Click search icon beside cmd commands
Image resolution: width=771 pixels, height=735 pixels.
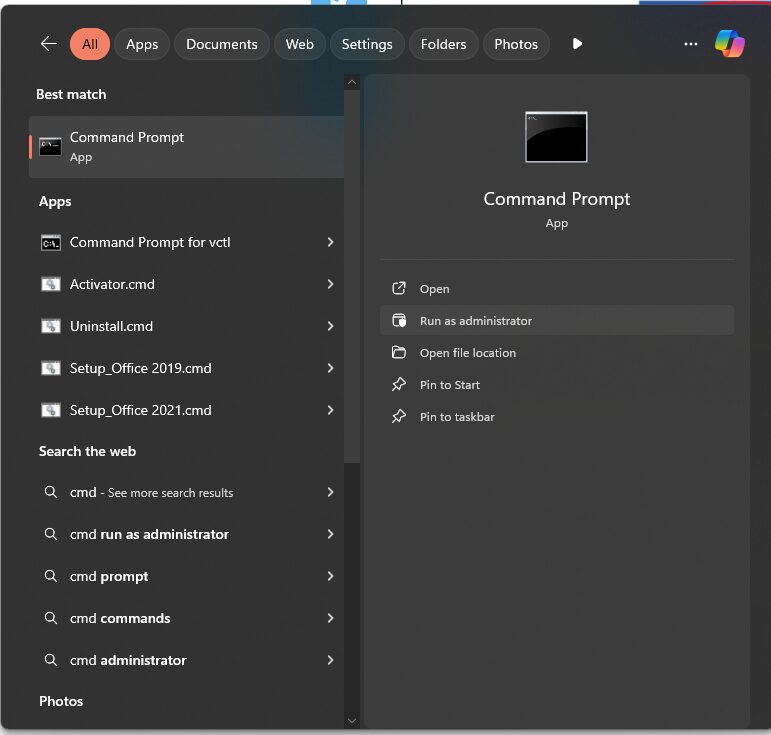51,618
